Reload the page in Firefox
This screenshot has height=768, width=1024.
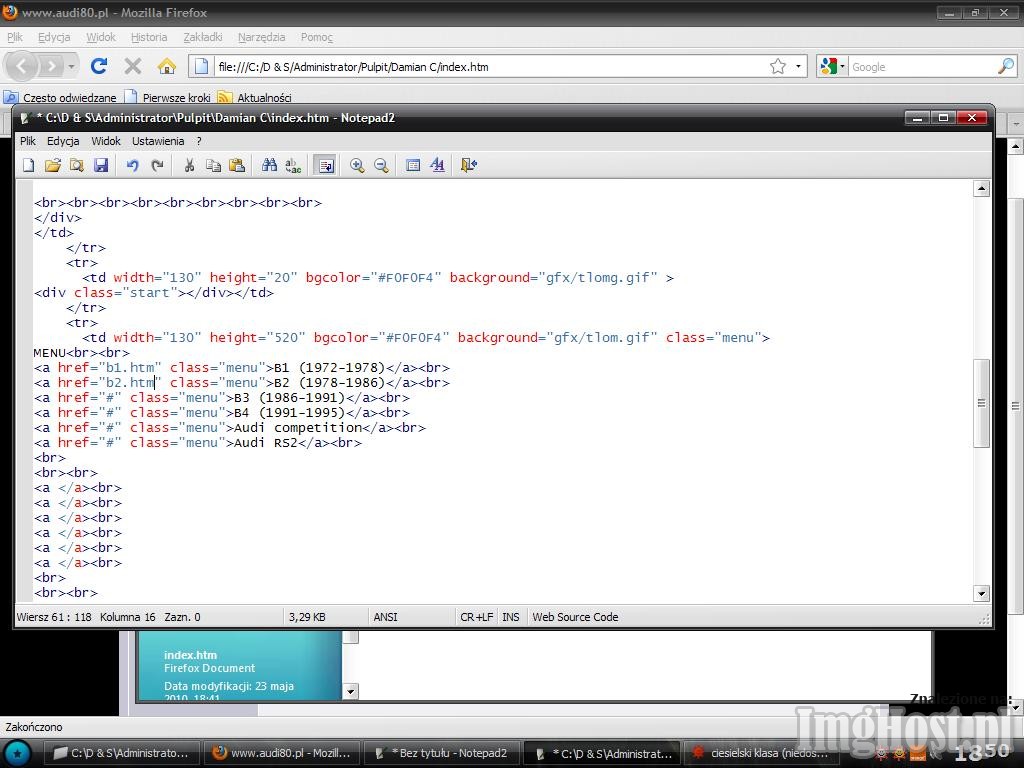point(99,66)
